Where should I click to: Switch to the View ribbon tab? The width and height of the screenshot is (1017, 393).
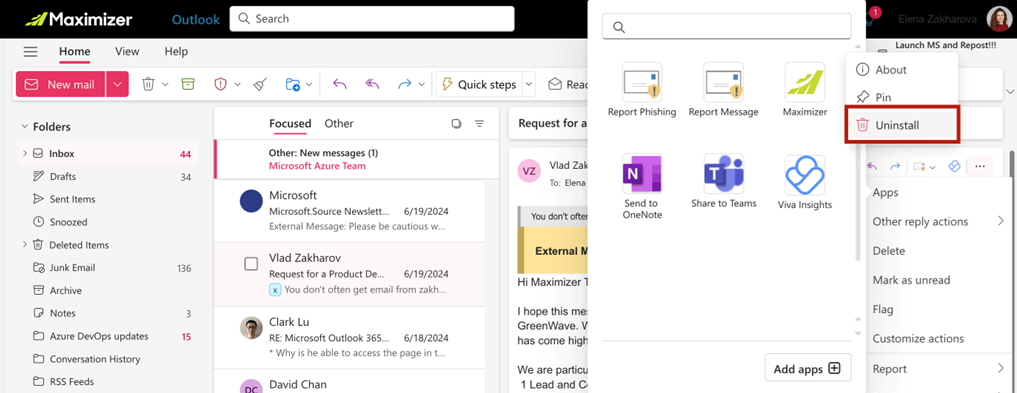click(127, 52)
